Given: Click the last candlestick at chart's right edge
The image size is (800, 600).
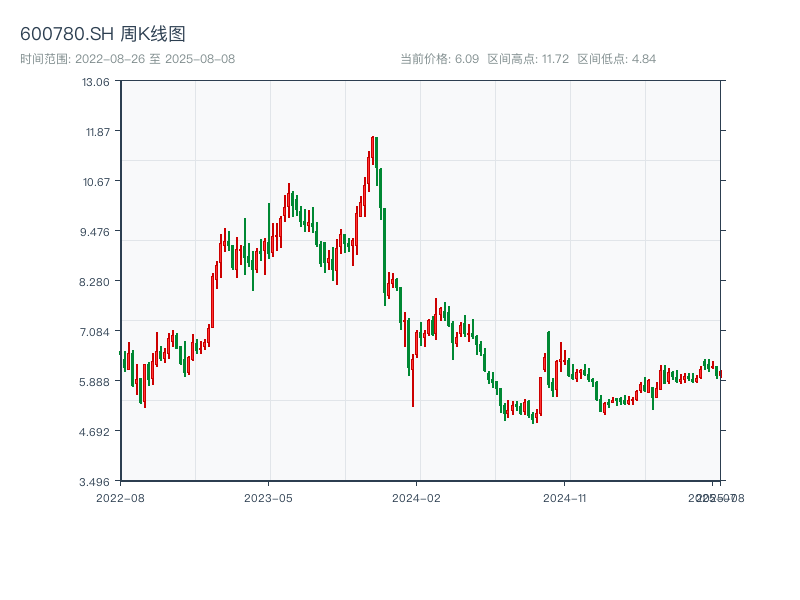Looking at the screenshot, I should [x=719, y=373].
